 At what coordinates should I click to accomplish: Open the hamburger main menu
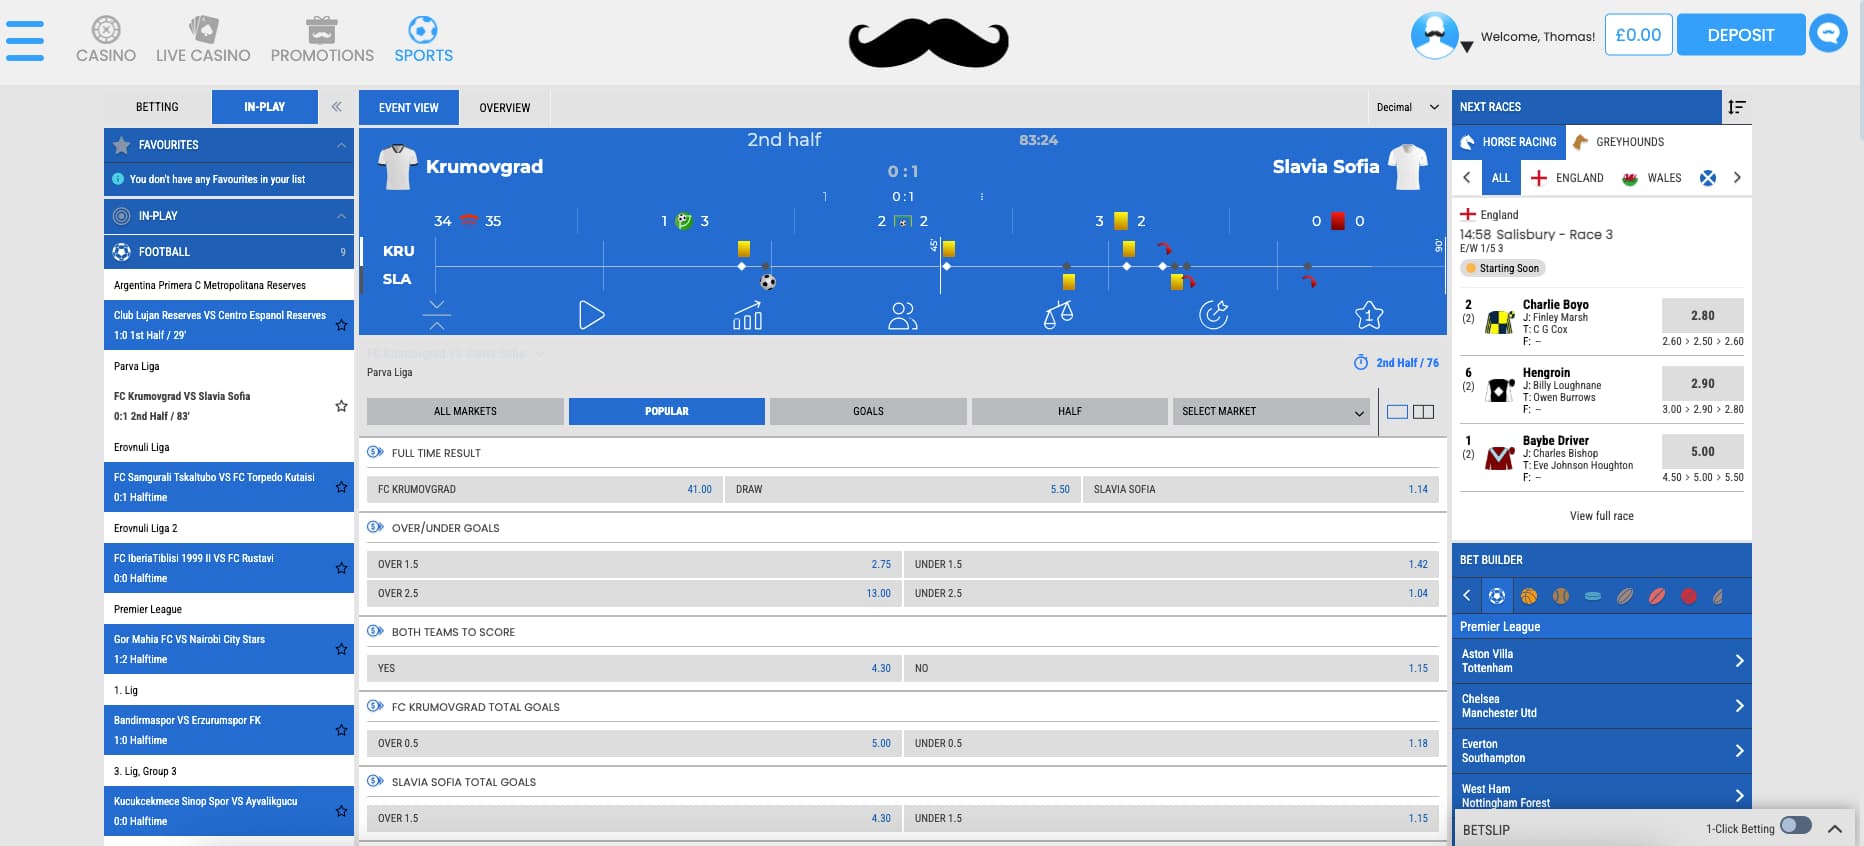(x=25, y=41)
